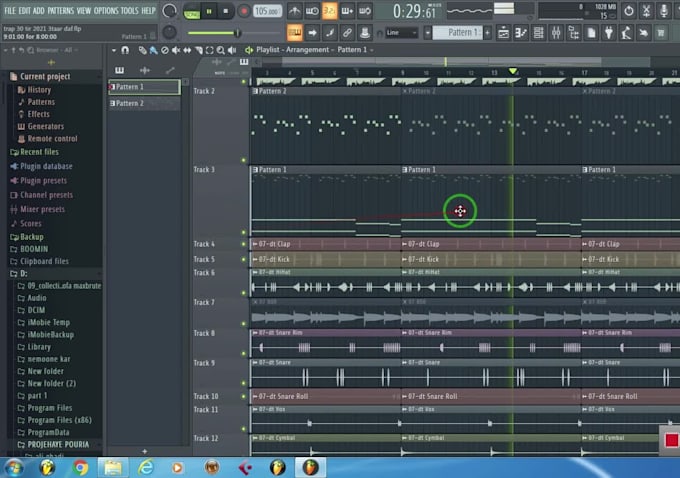The height and width of the screenshot is (478, 680).
Task: Open the ADD menu
Action: (39, 11)
